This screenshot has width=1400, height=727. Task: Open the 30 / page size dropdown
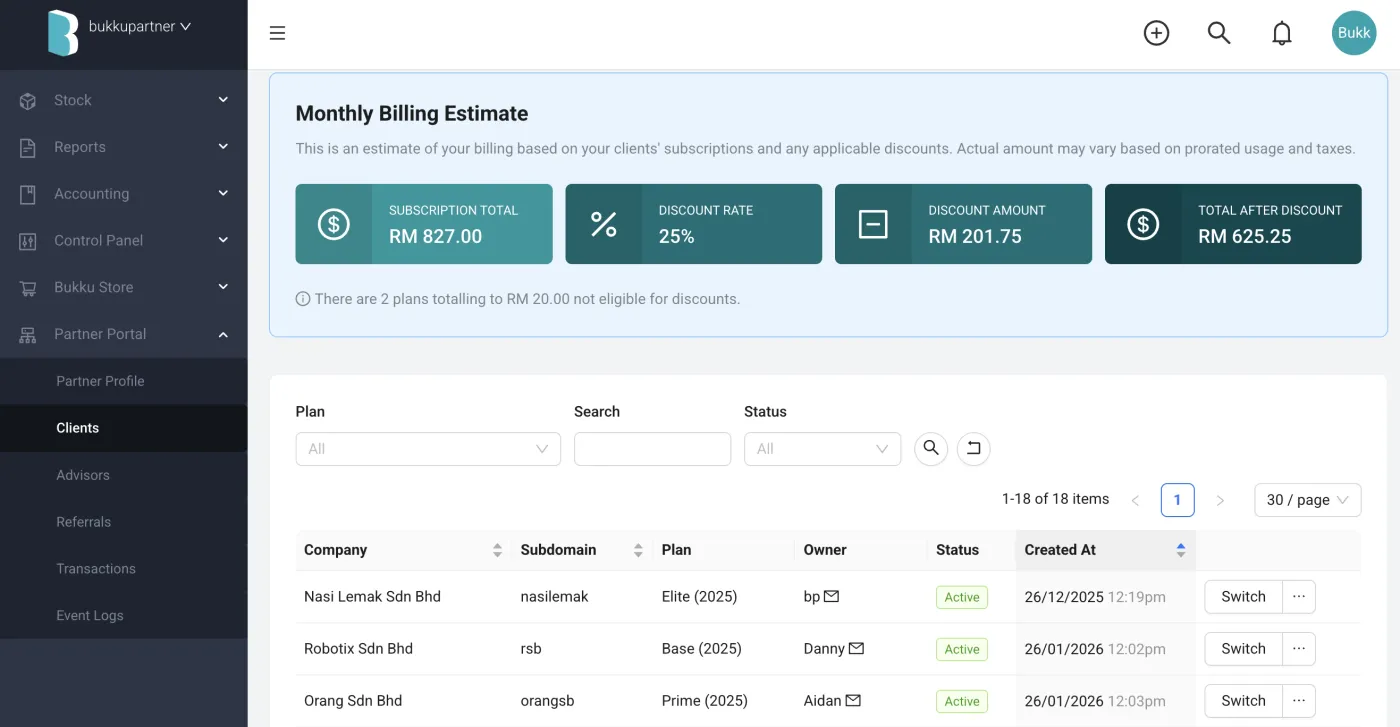point(1307,500)
